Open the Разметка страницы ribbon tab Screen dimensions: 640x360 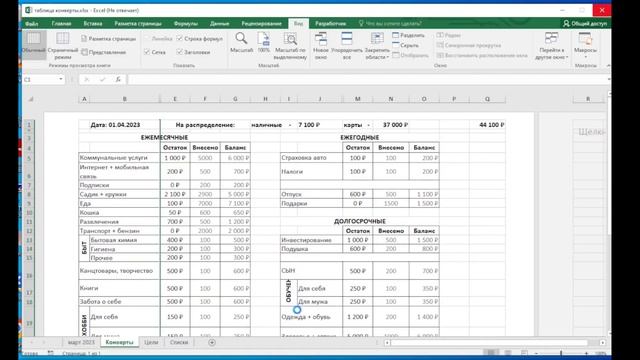138,24
